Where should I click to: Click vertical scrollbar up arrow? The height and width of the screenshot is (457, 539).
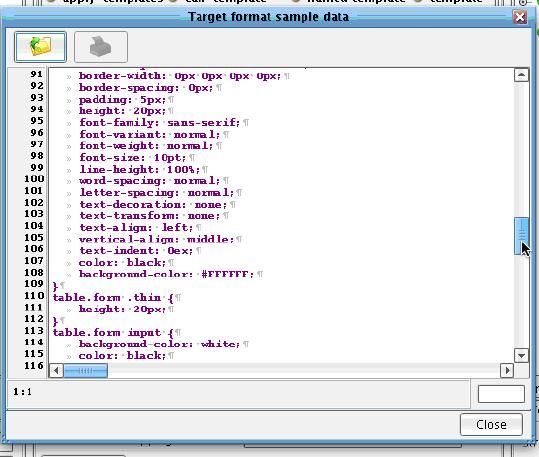521,75
